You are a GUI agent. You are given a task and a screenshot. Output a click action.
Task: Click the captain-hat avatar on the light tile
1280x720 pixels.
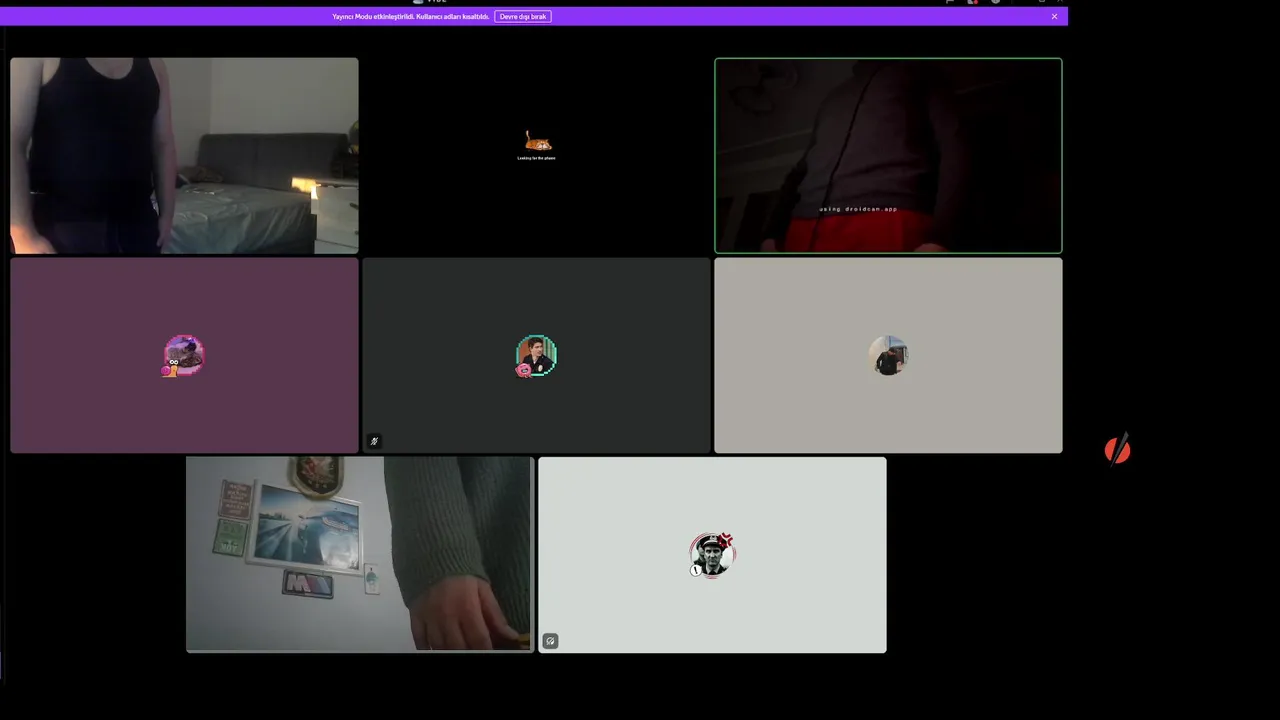[x=712, y=555]
